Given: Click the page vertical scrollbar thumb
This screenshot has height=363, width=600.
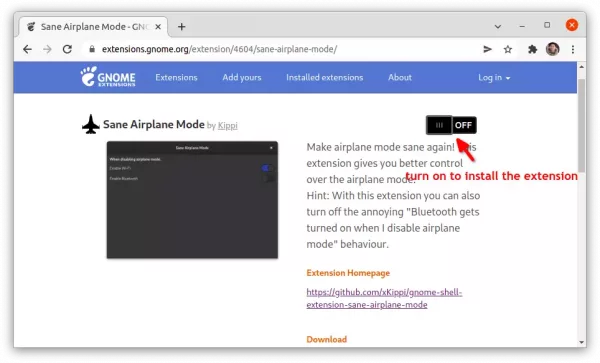Looking at the screenshot, I should tap(581, 125).
